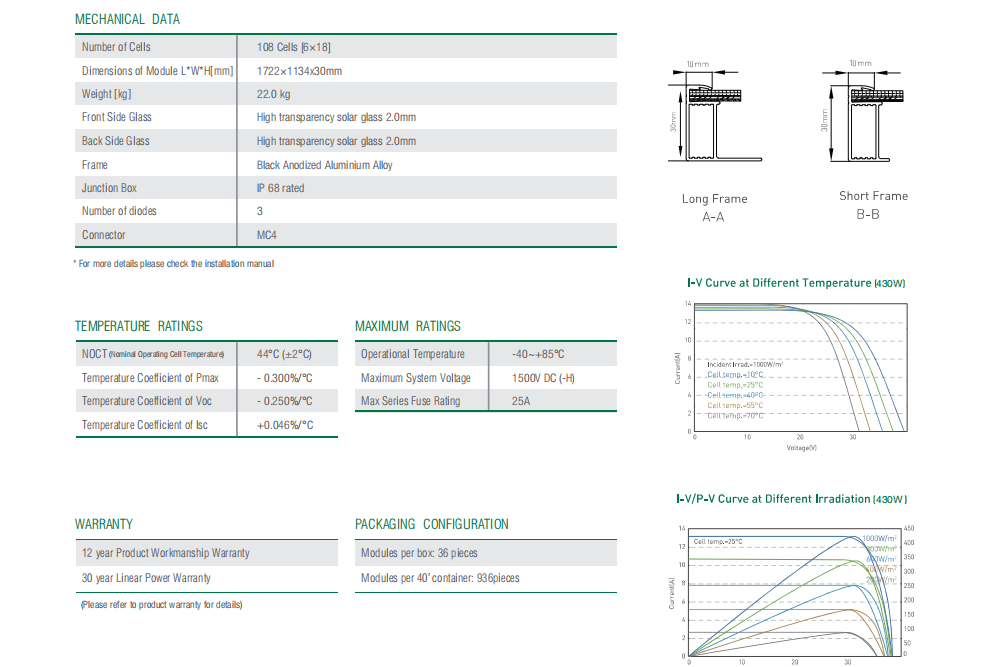
Task: Click 'Dimensions of Module L*W*H[mm]' label
Action: coord(157,71)
